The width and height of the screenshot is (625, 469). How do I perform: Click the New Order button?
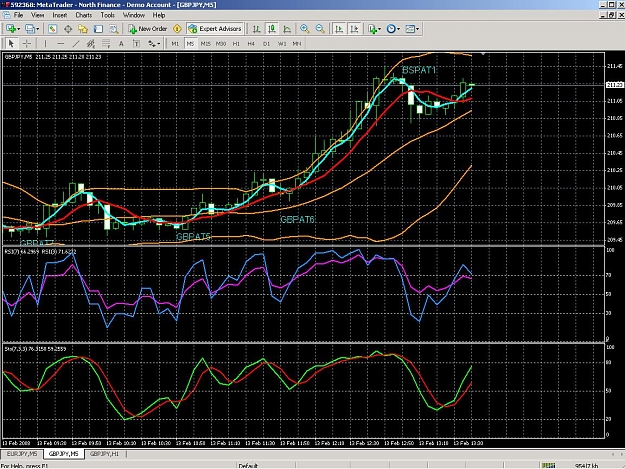(x=147, y=29)
